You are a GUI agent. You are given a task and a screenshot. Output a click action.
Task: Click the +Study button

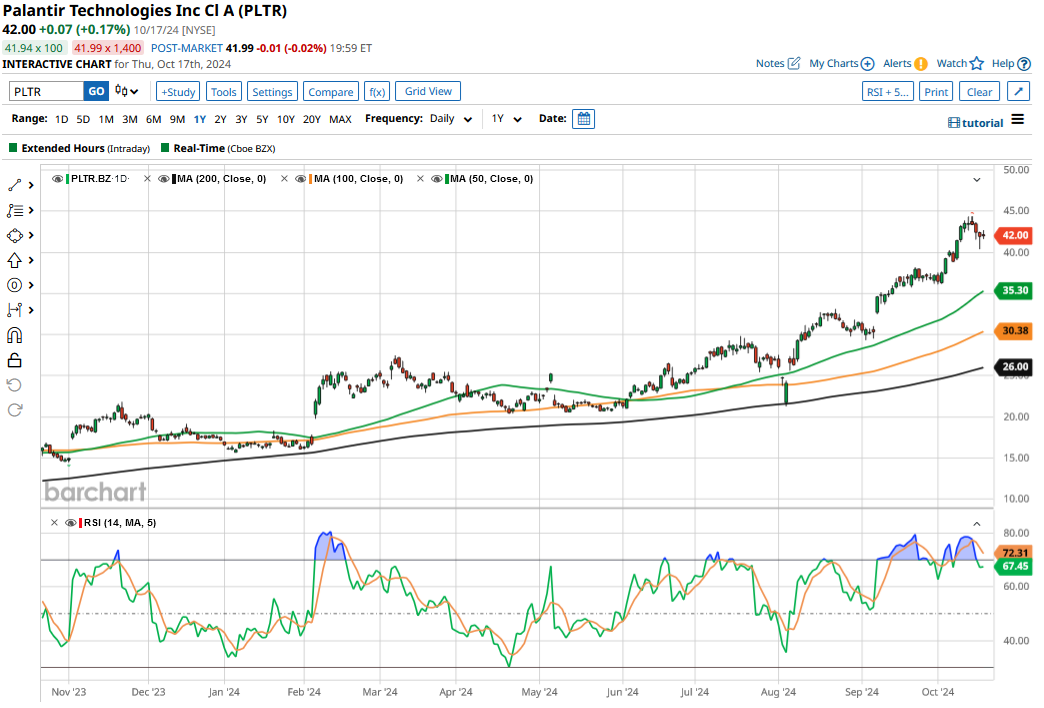(178, 92)
